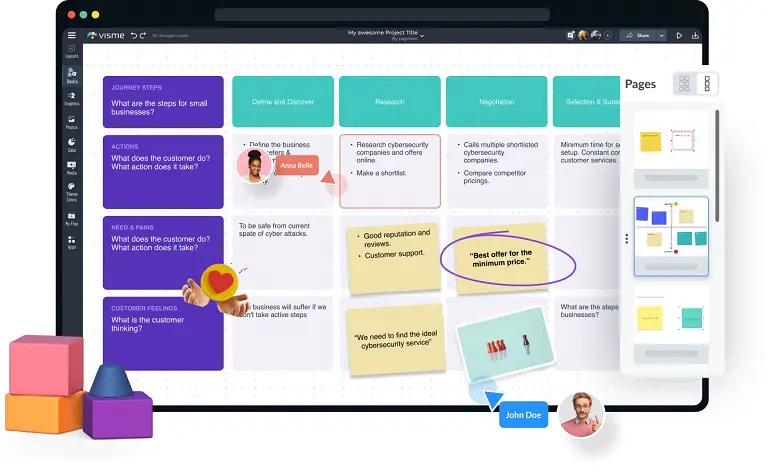
Task: Click the download icon
Action: point(696,35)
